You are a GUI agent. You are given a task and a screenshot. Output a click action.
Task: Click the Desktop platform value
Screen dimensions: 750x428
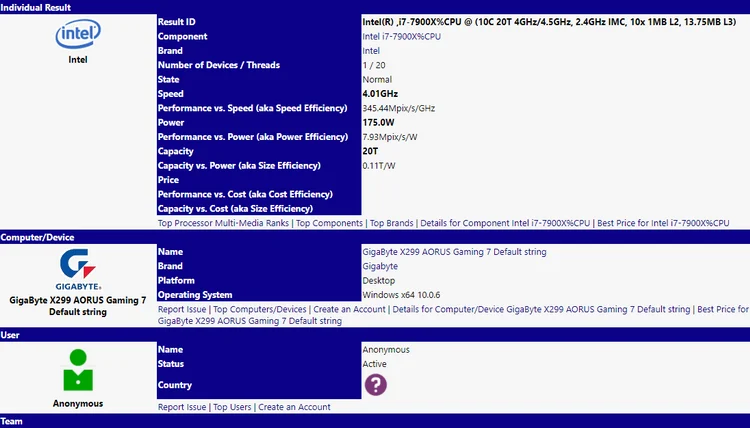tap(378, 280)
